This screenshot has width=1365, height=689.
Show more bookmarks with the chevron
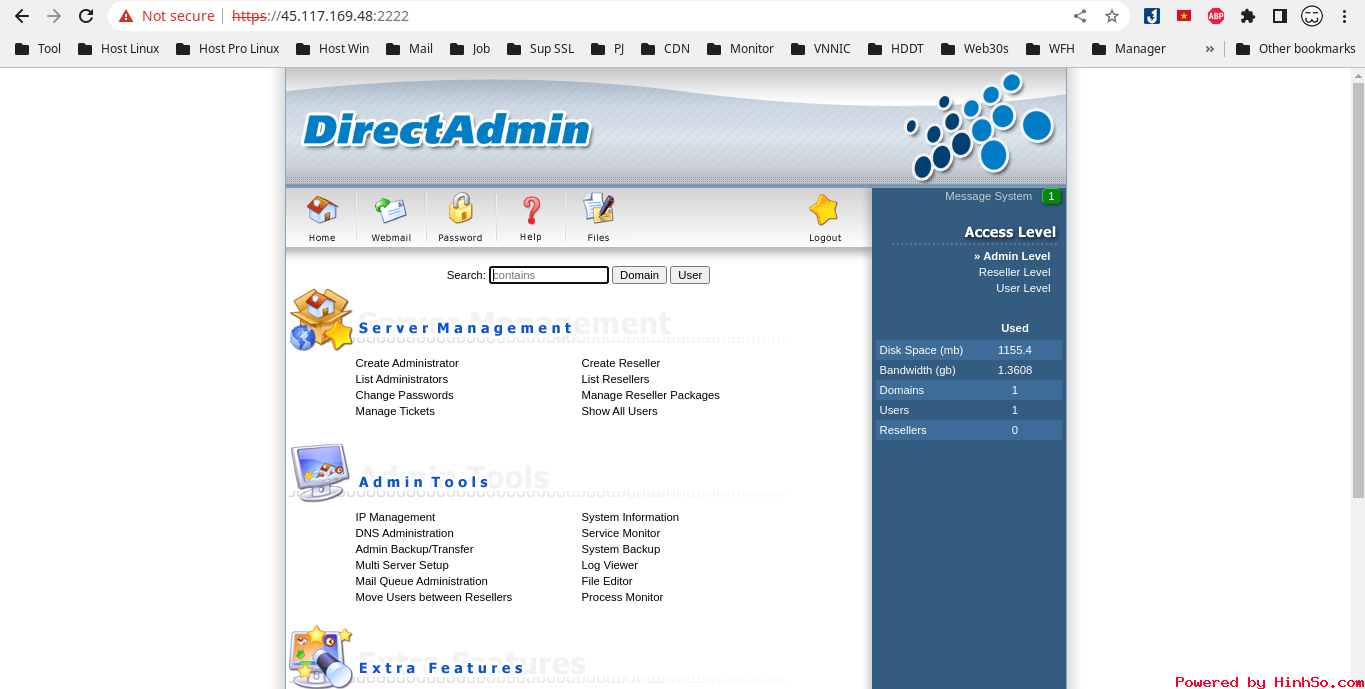1210,48
